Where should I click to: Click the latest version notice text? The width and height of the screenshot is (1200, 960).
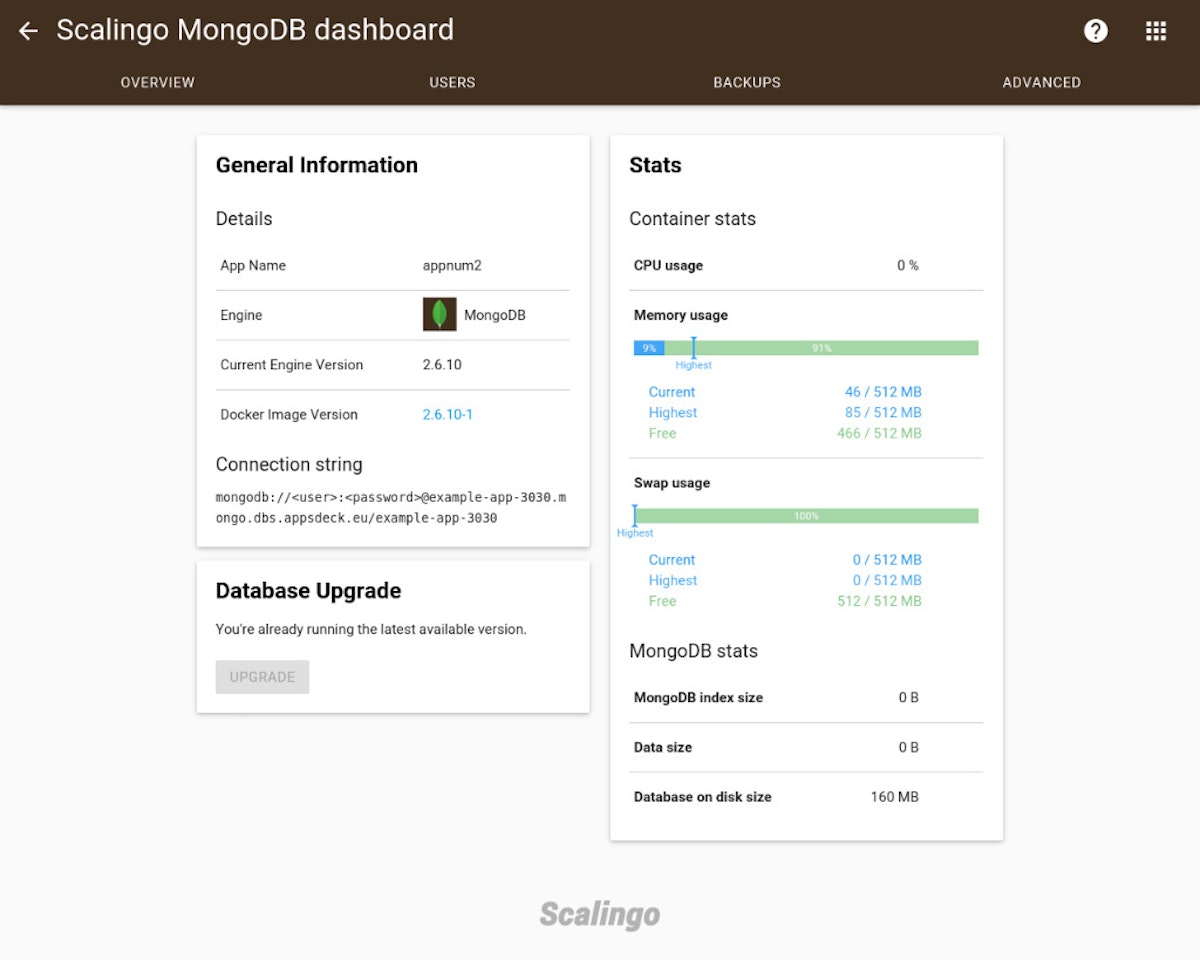point(371,630)
